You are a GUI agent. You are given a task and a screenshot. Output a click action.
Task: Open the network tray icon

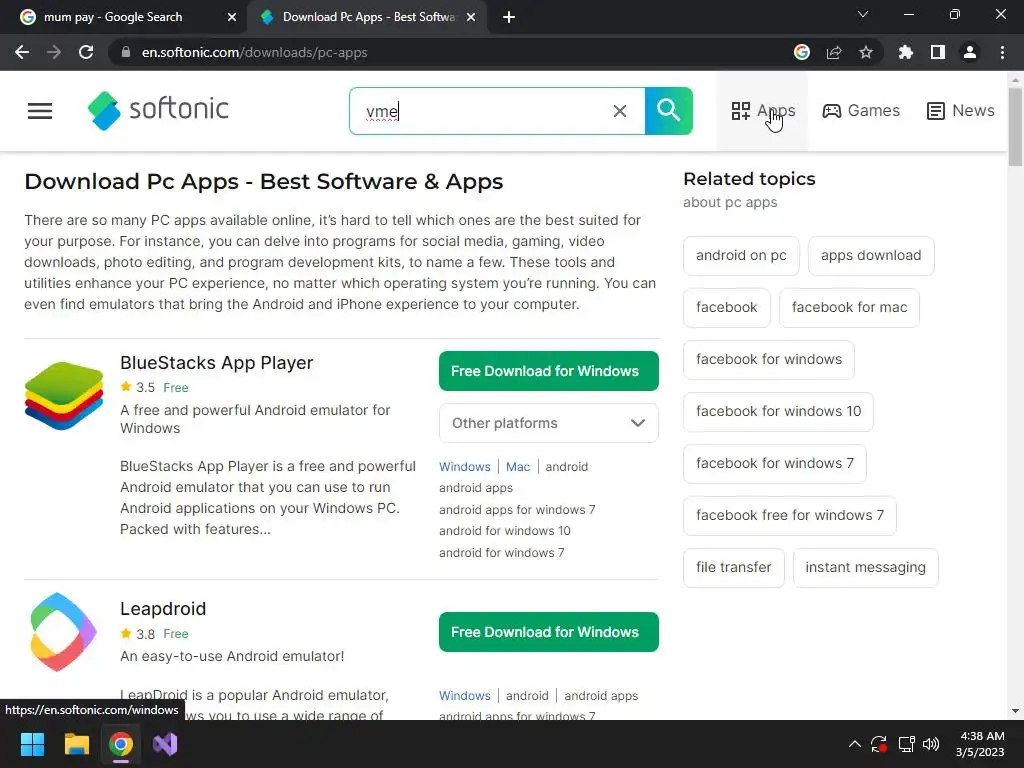(906, 744)
